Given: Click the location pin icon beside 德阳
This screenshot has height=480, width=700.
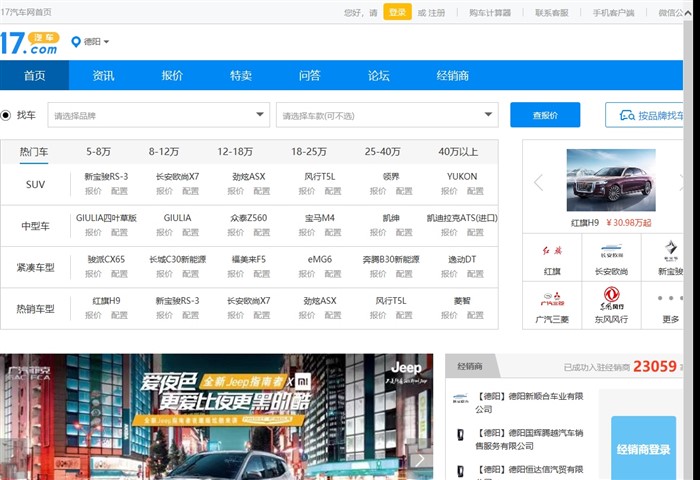Looking at the screenshot, I should click(x=76, y=42).
